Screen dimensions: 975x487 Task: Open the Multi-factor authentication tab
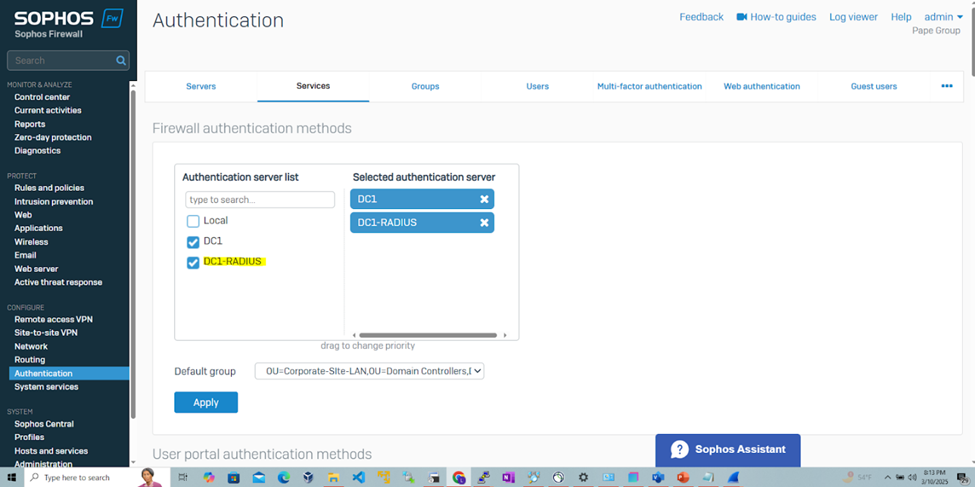(x=650, y=86)
